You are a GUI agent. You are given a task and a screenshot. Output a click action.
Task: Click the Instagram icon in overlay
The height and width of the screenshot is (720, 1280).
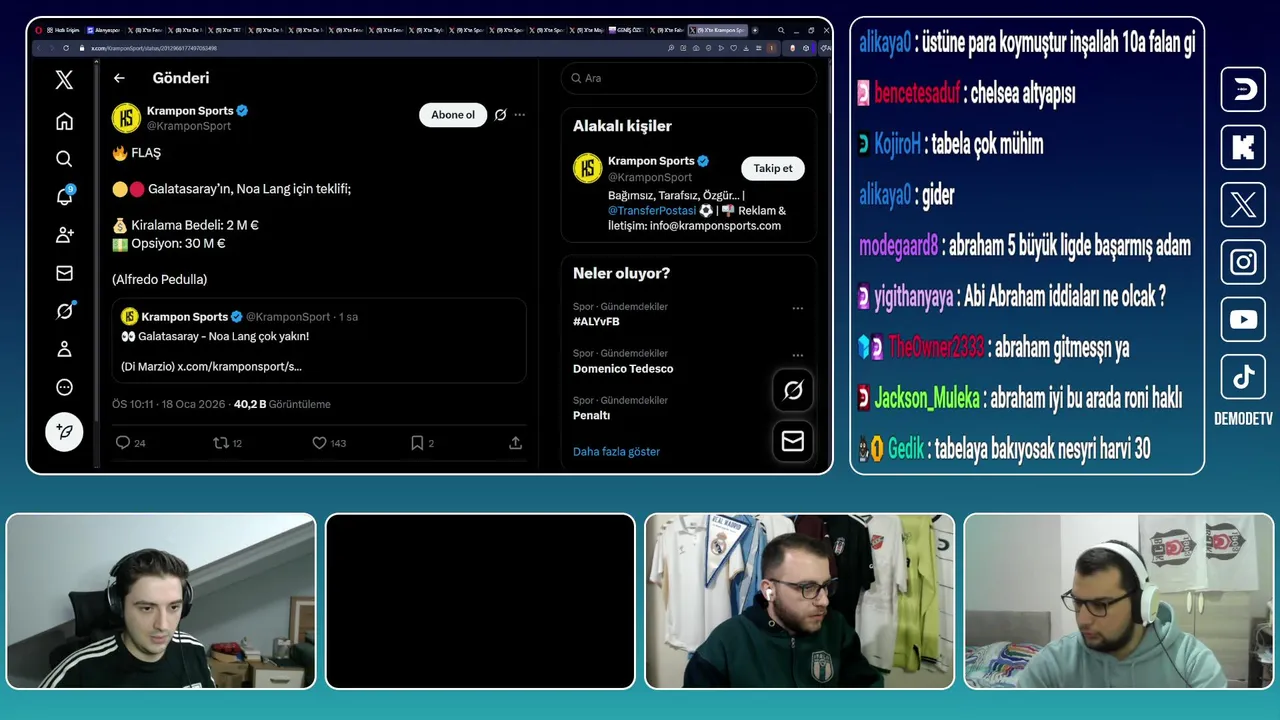pos(1243,262)
